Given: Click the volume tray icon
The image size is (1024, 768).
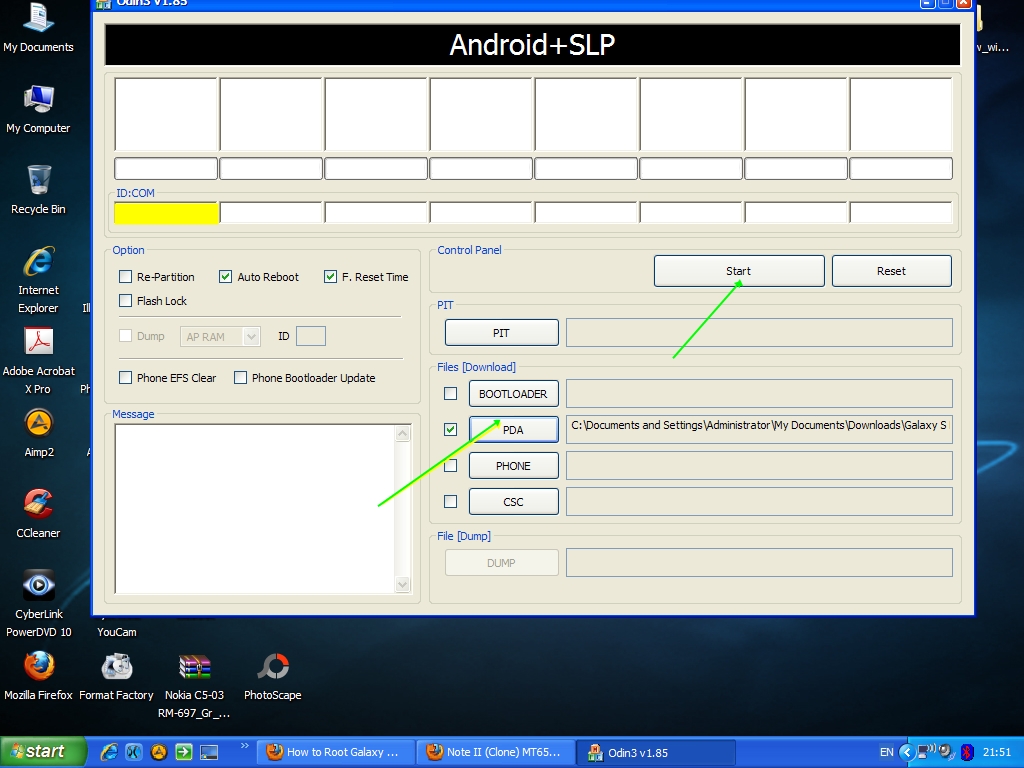Looking at the screenshot, I should tap(946, 752).
